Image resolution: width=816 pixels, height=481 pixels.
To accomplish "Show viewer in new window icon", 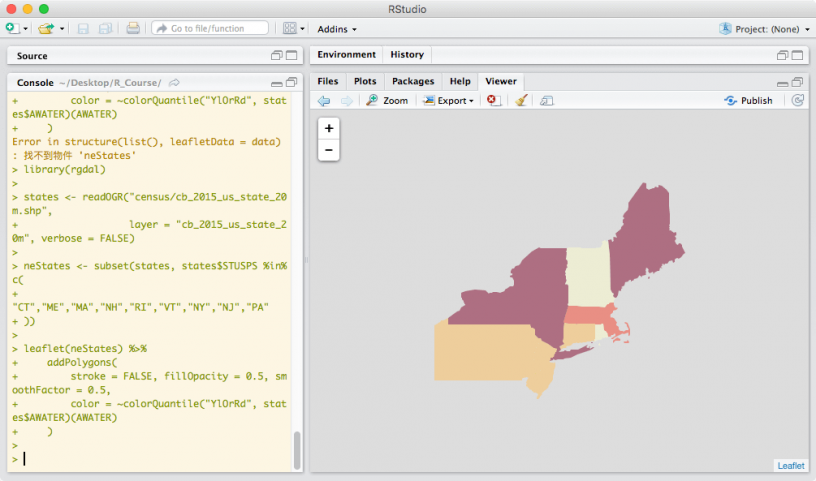I will click(x=547, y=101).
